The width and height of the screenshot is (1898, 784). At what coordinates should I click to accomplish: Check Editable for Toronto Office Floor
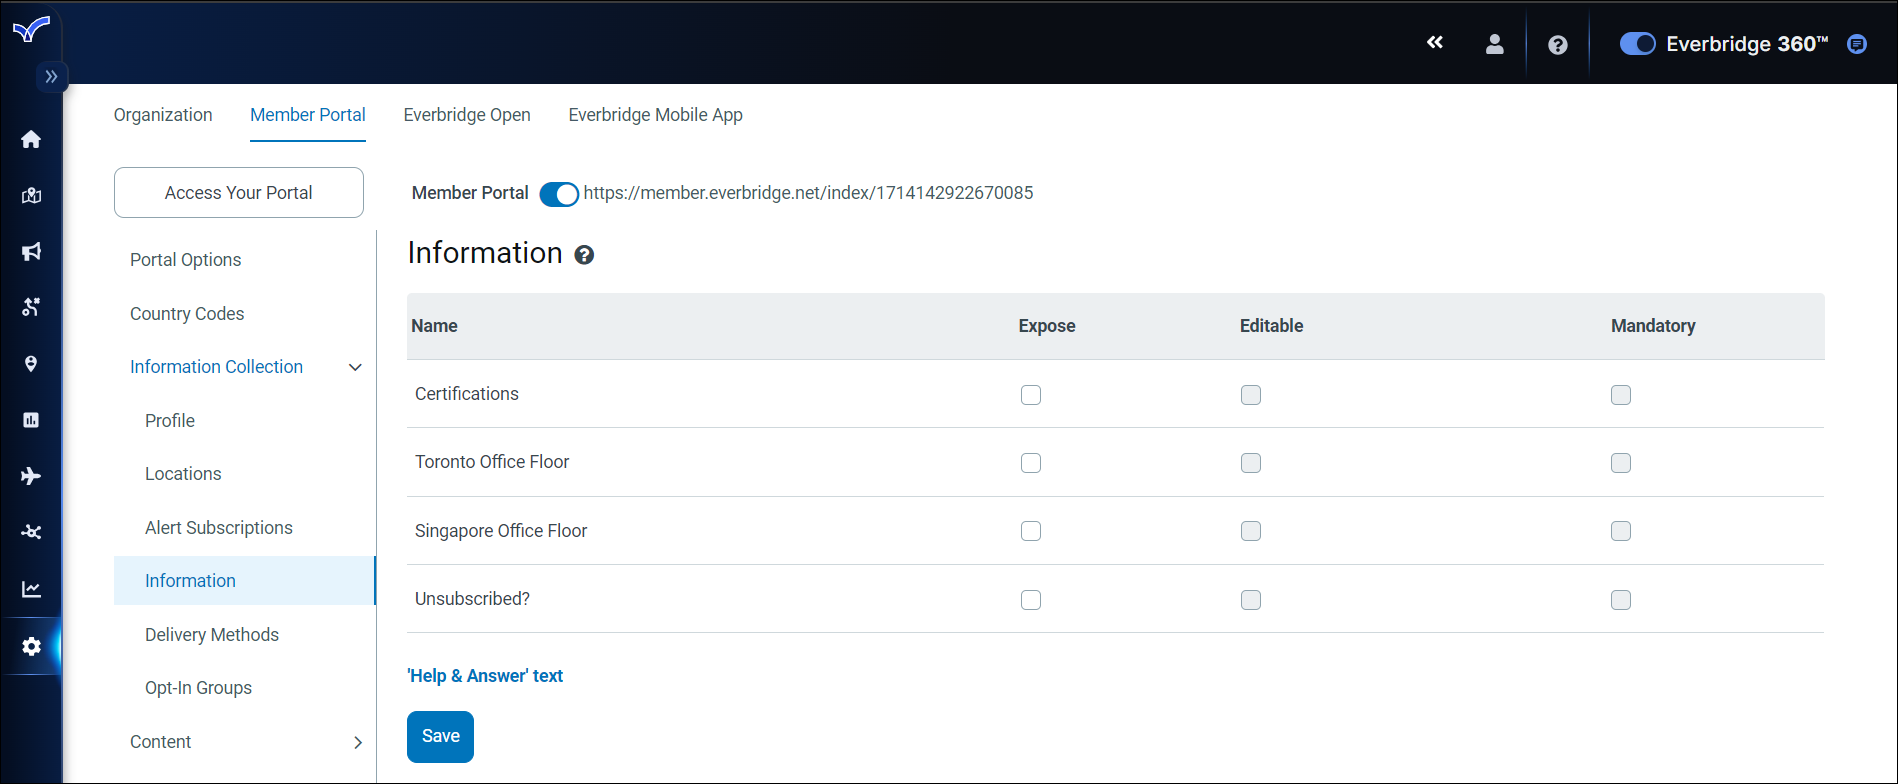coord(1251,463)
